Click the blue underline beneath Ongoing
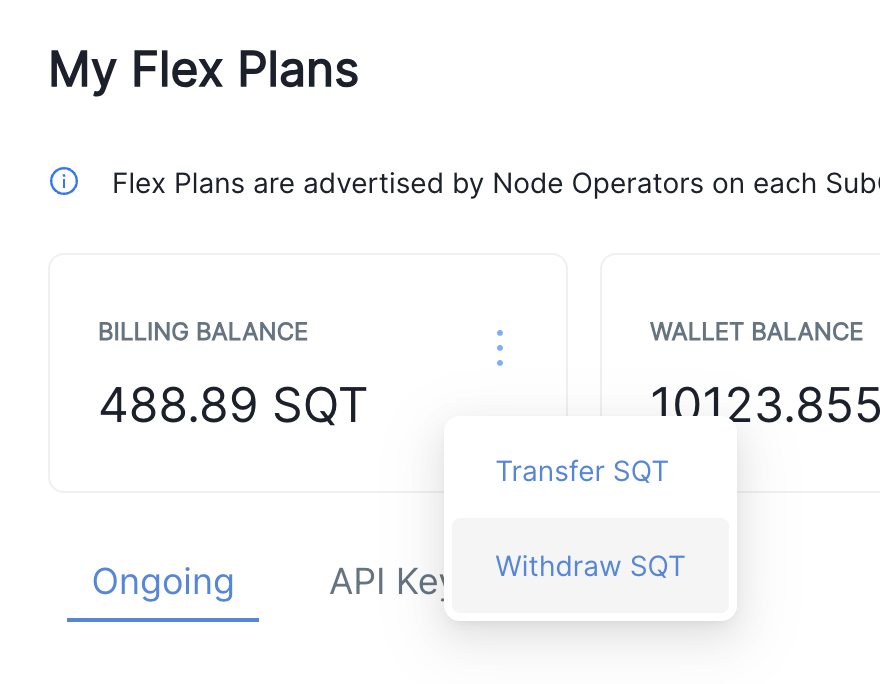 163,619
